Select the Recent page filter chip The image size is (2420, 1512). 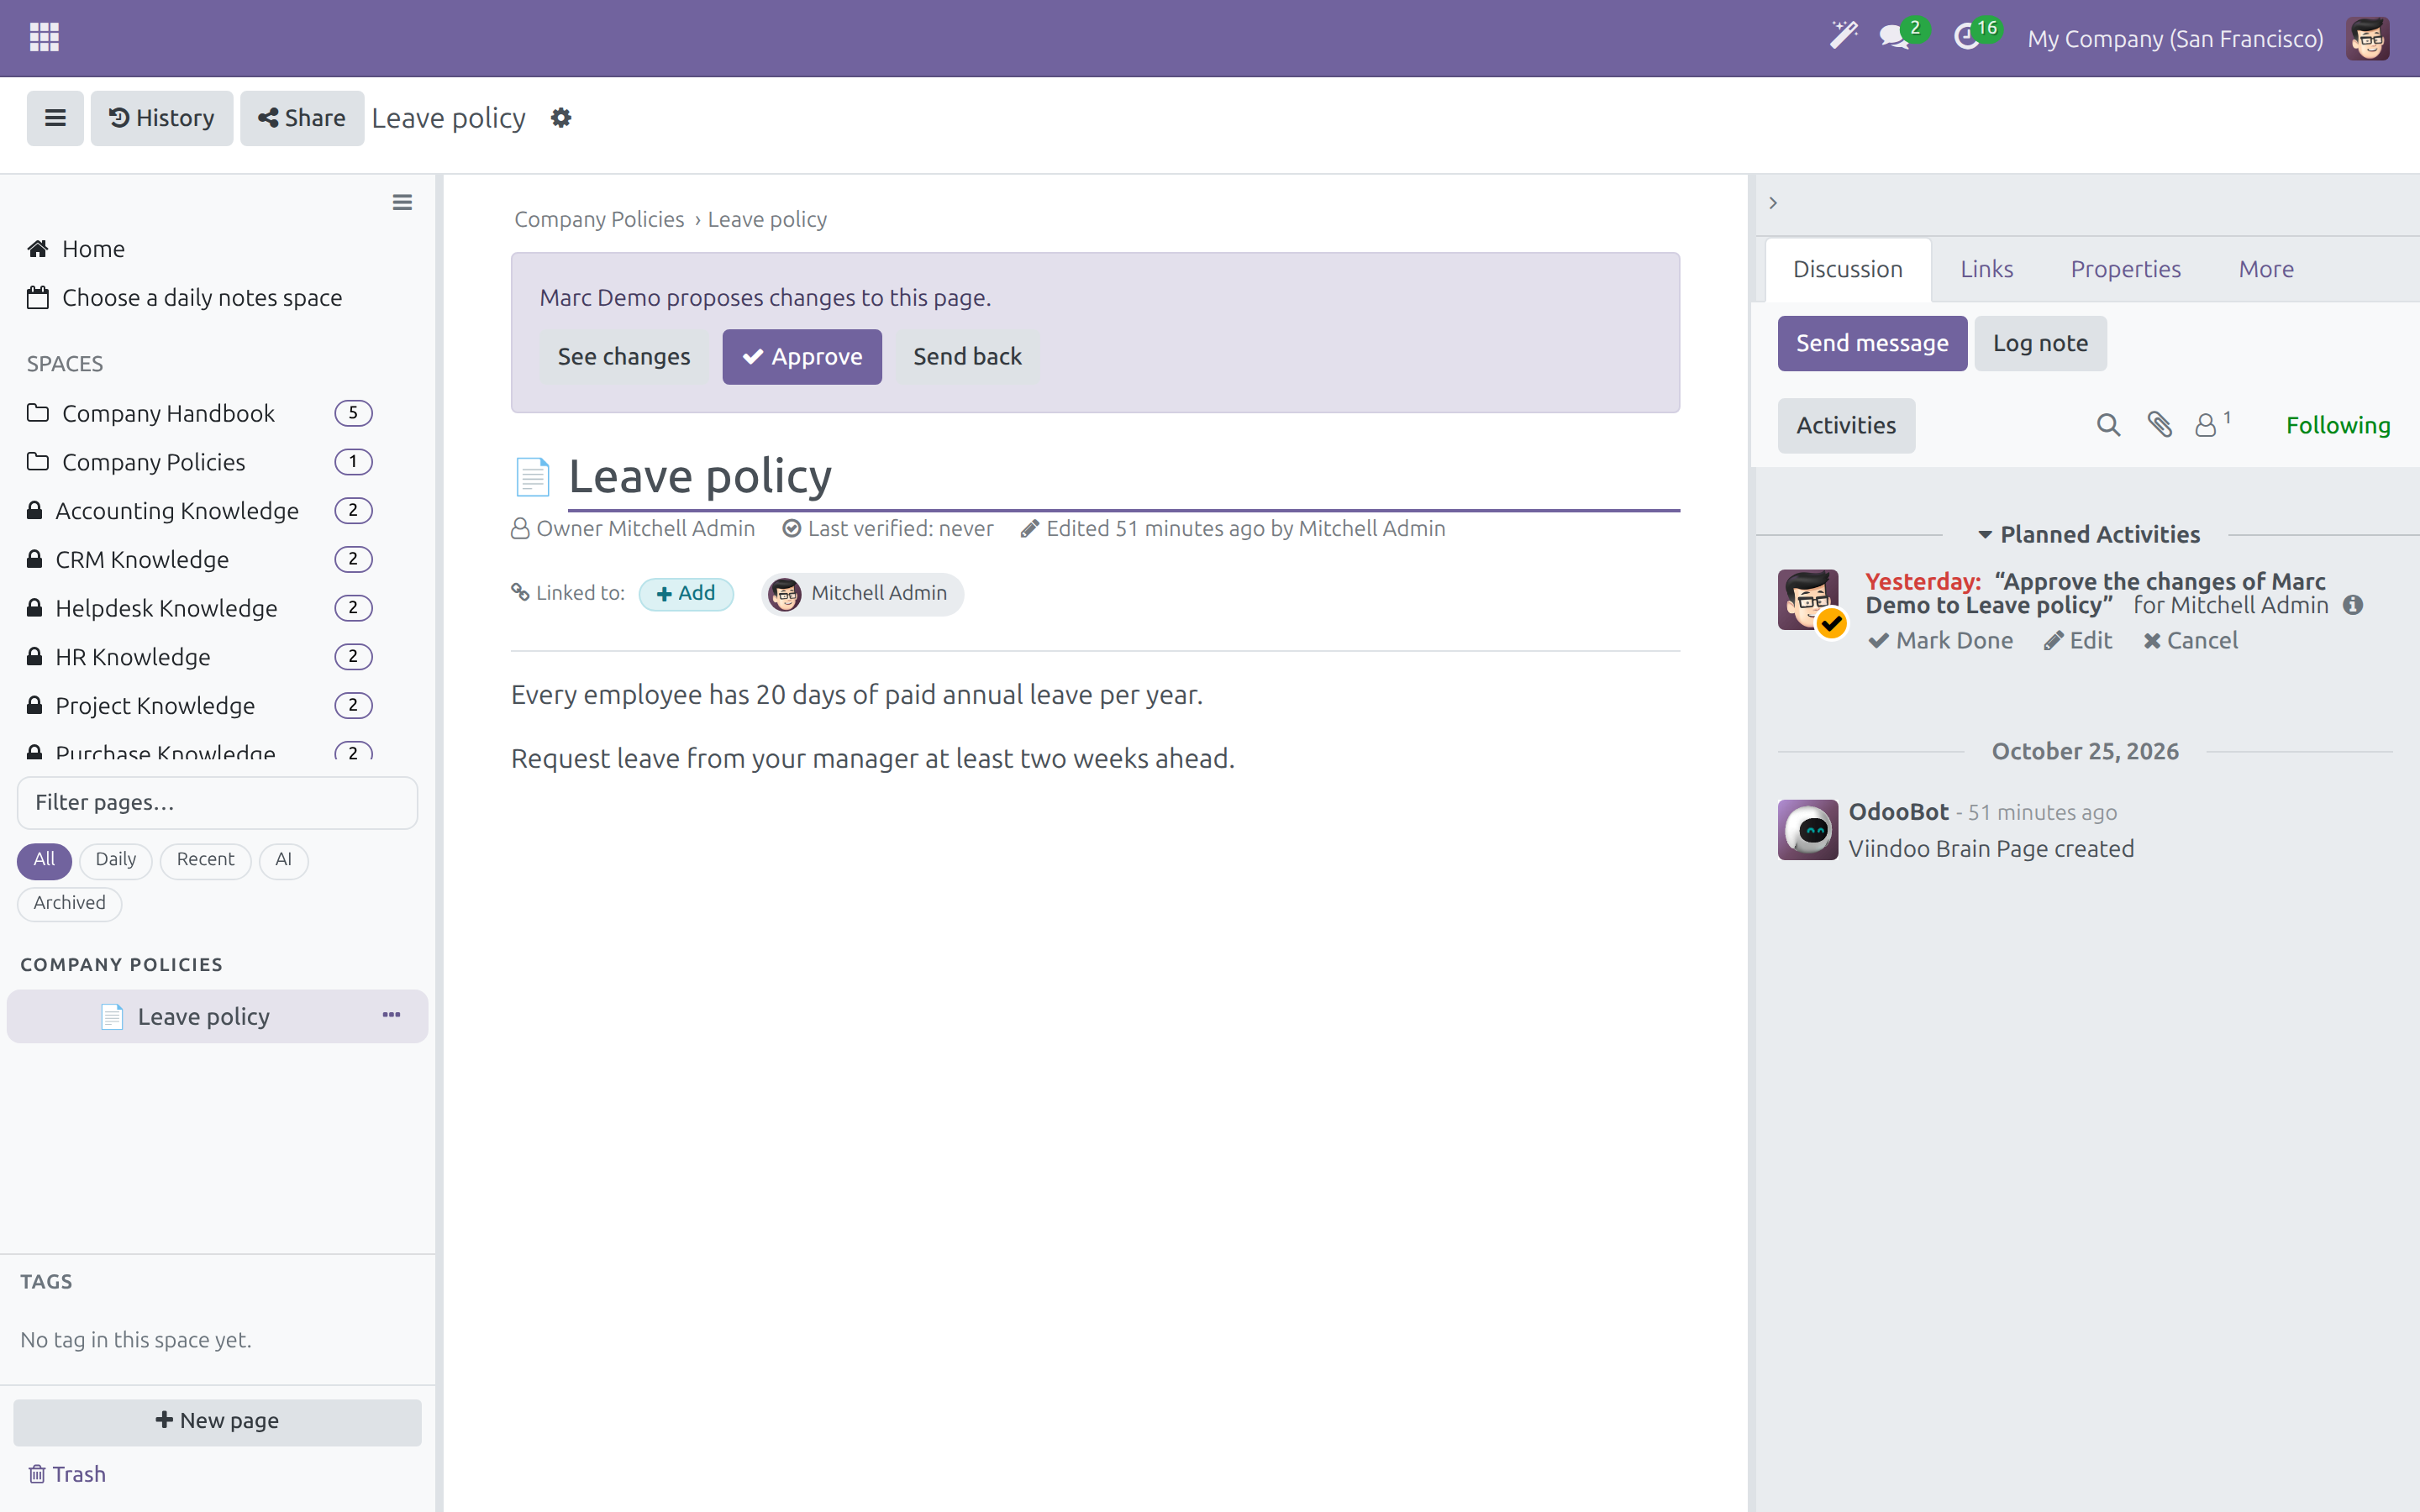pyautogui.click(x=205, y=859)
